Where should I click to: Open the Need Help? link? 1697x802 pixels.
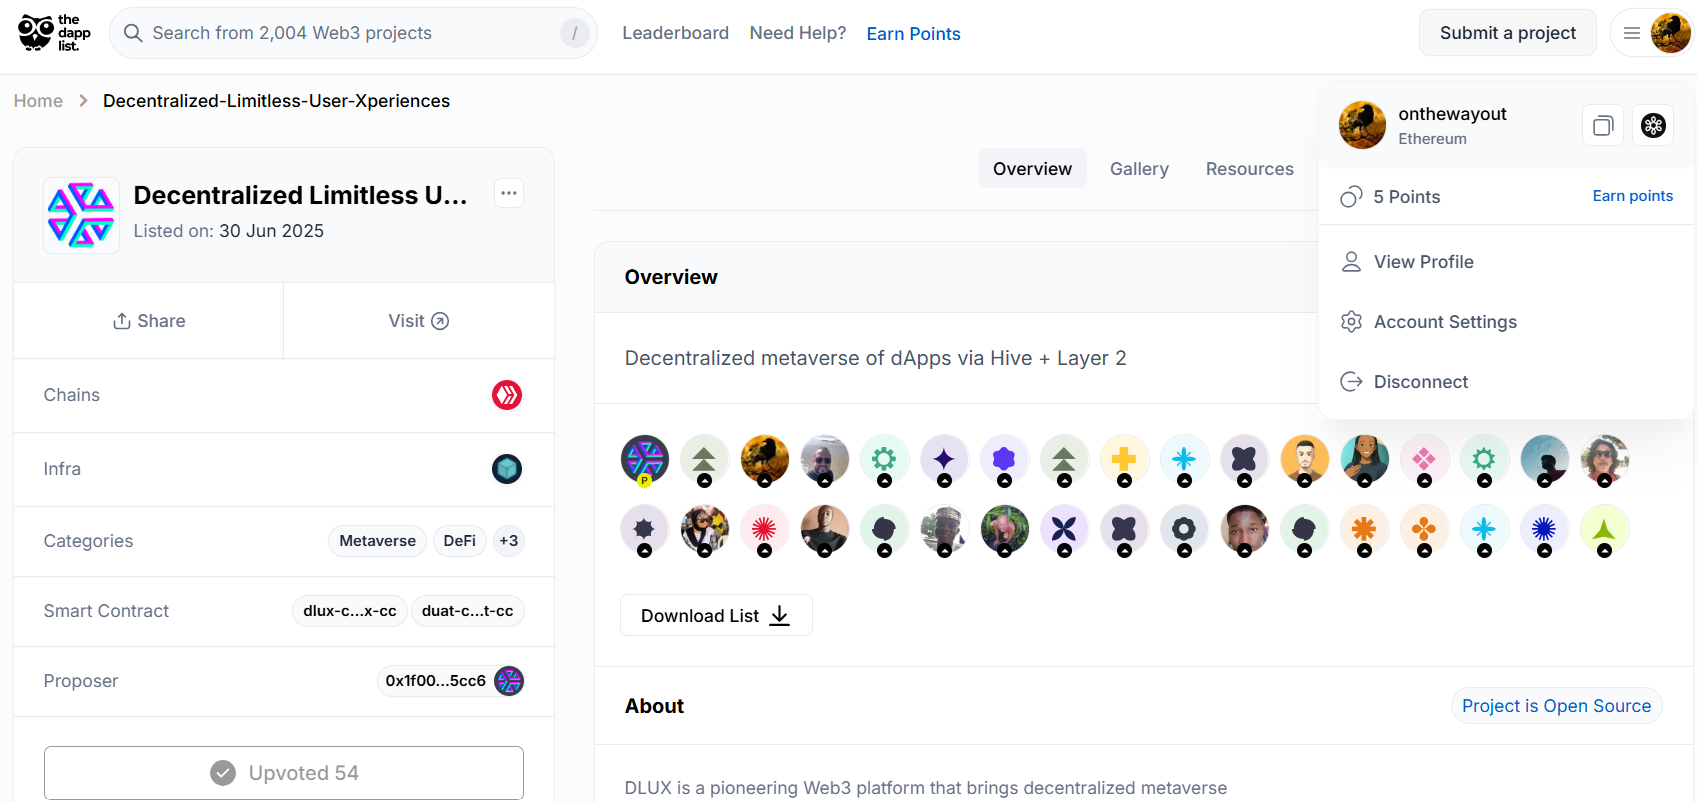798,33
